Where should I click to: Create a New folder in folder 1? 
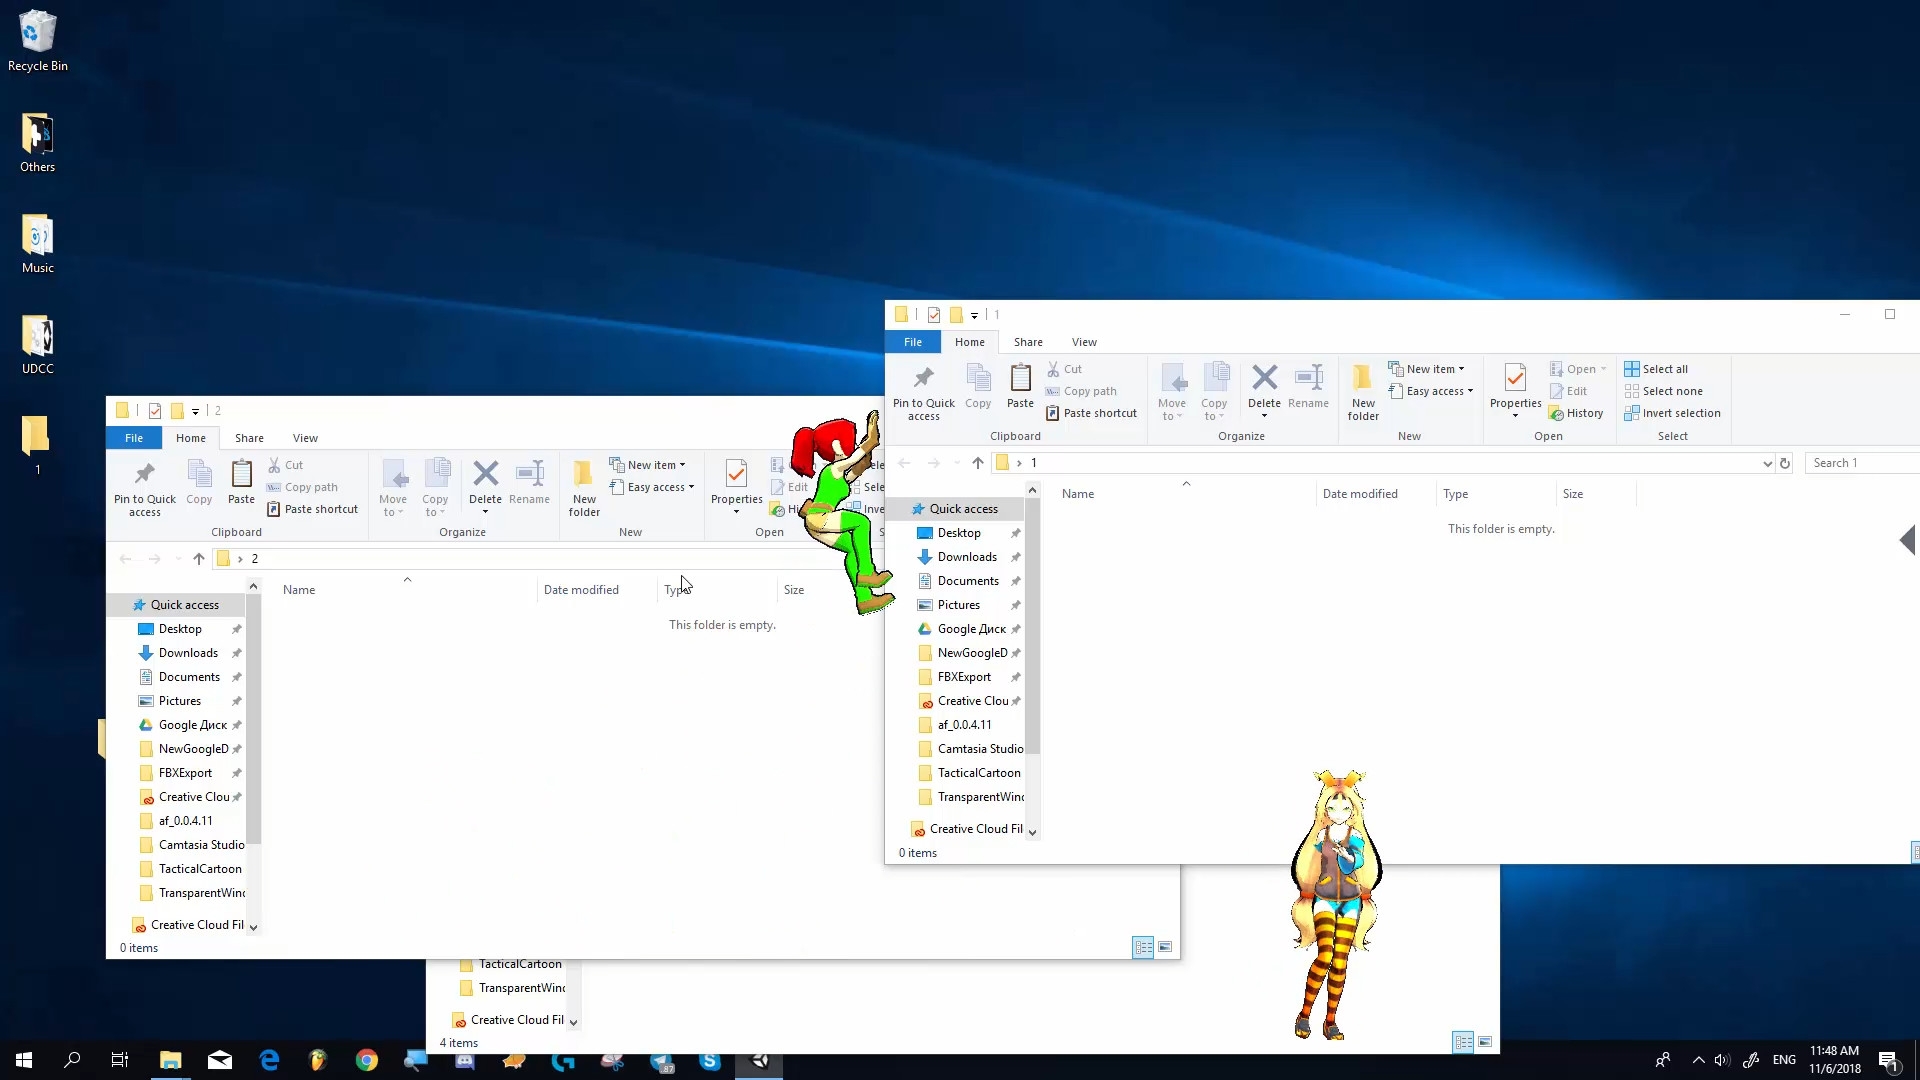pos(1363,390)
